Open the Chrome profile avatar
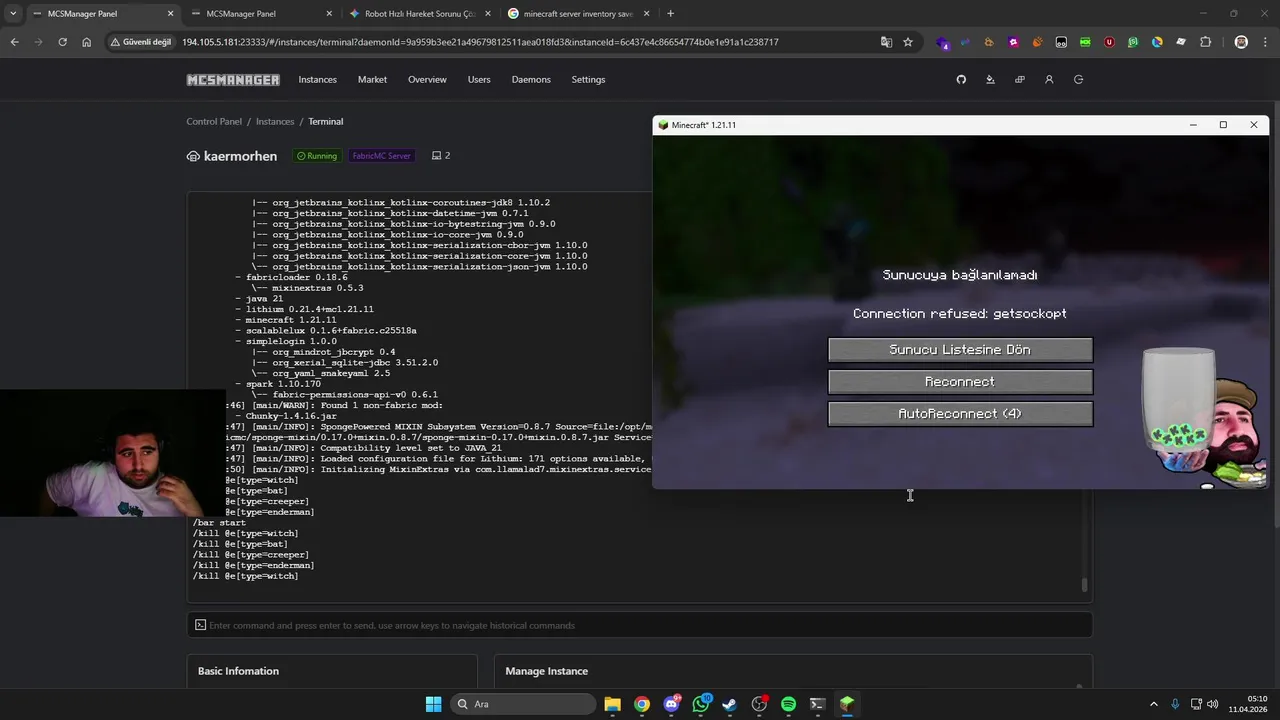The height and width of the screenshot is (720, 1280). tap(1241, 42)
